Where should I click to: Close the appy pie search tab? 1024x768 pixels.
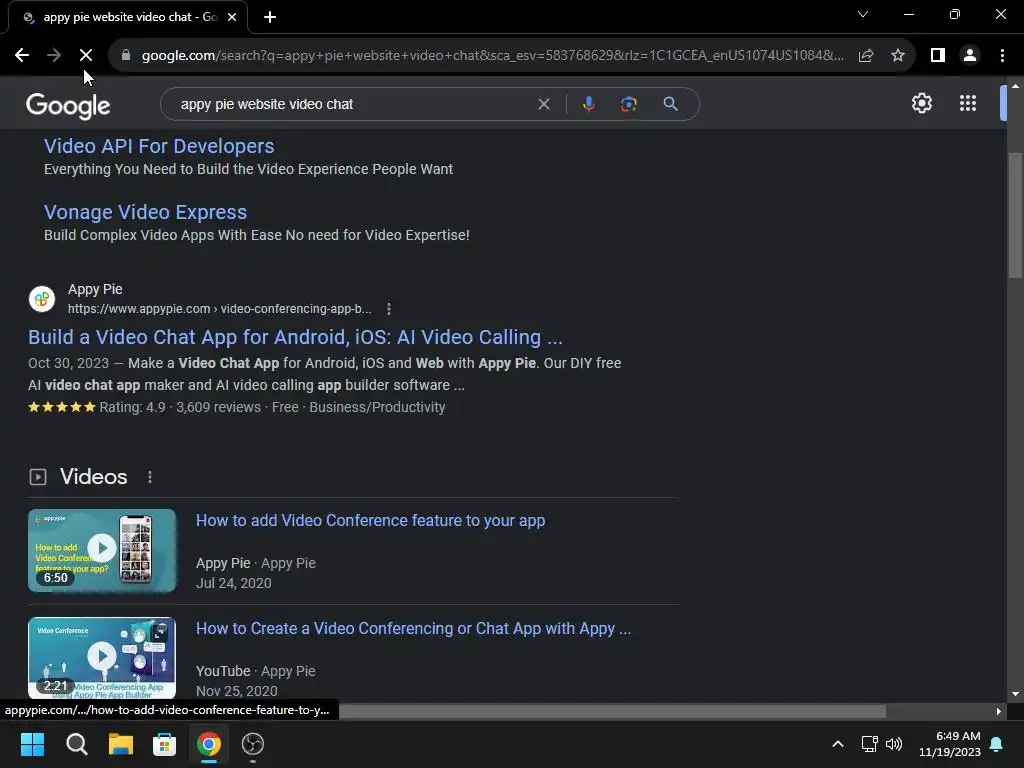(x=232, y=17)
